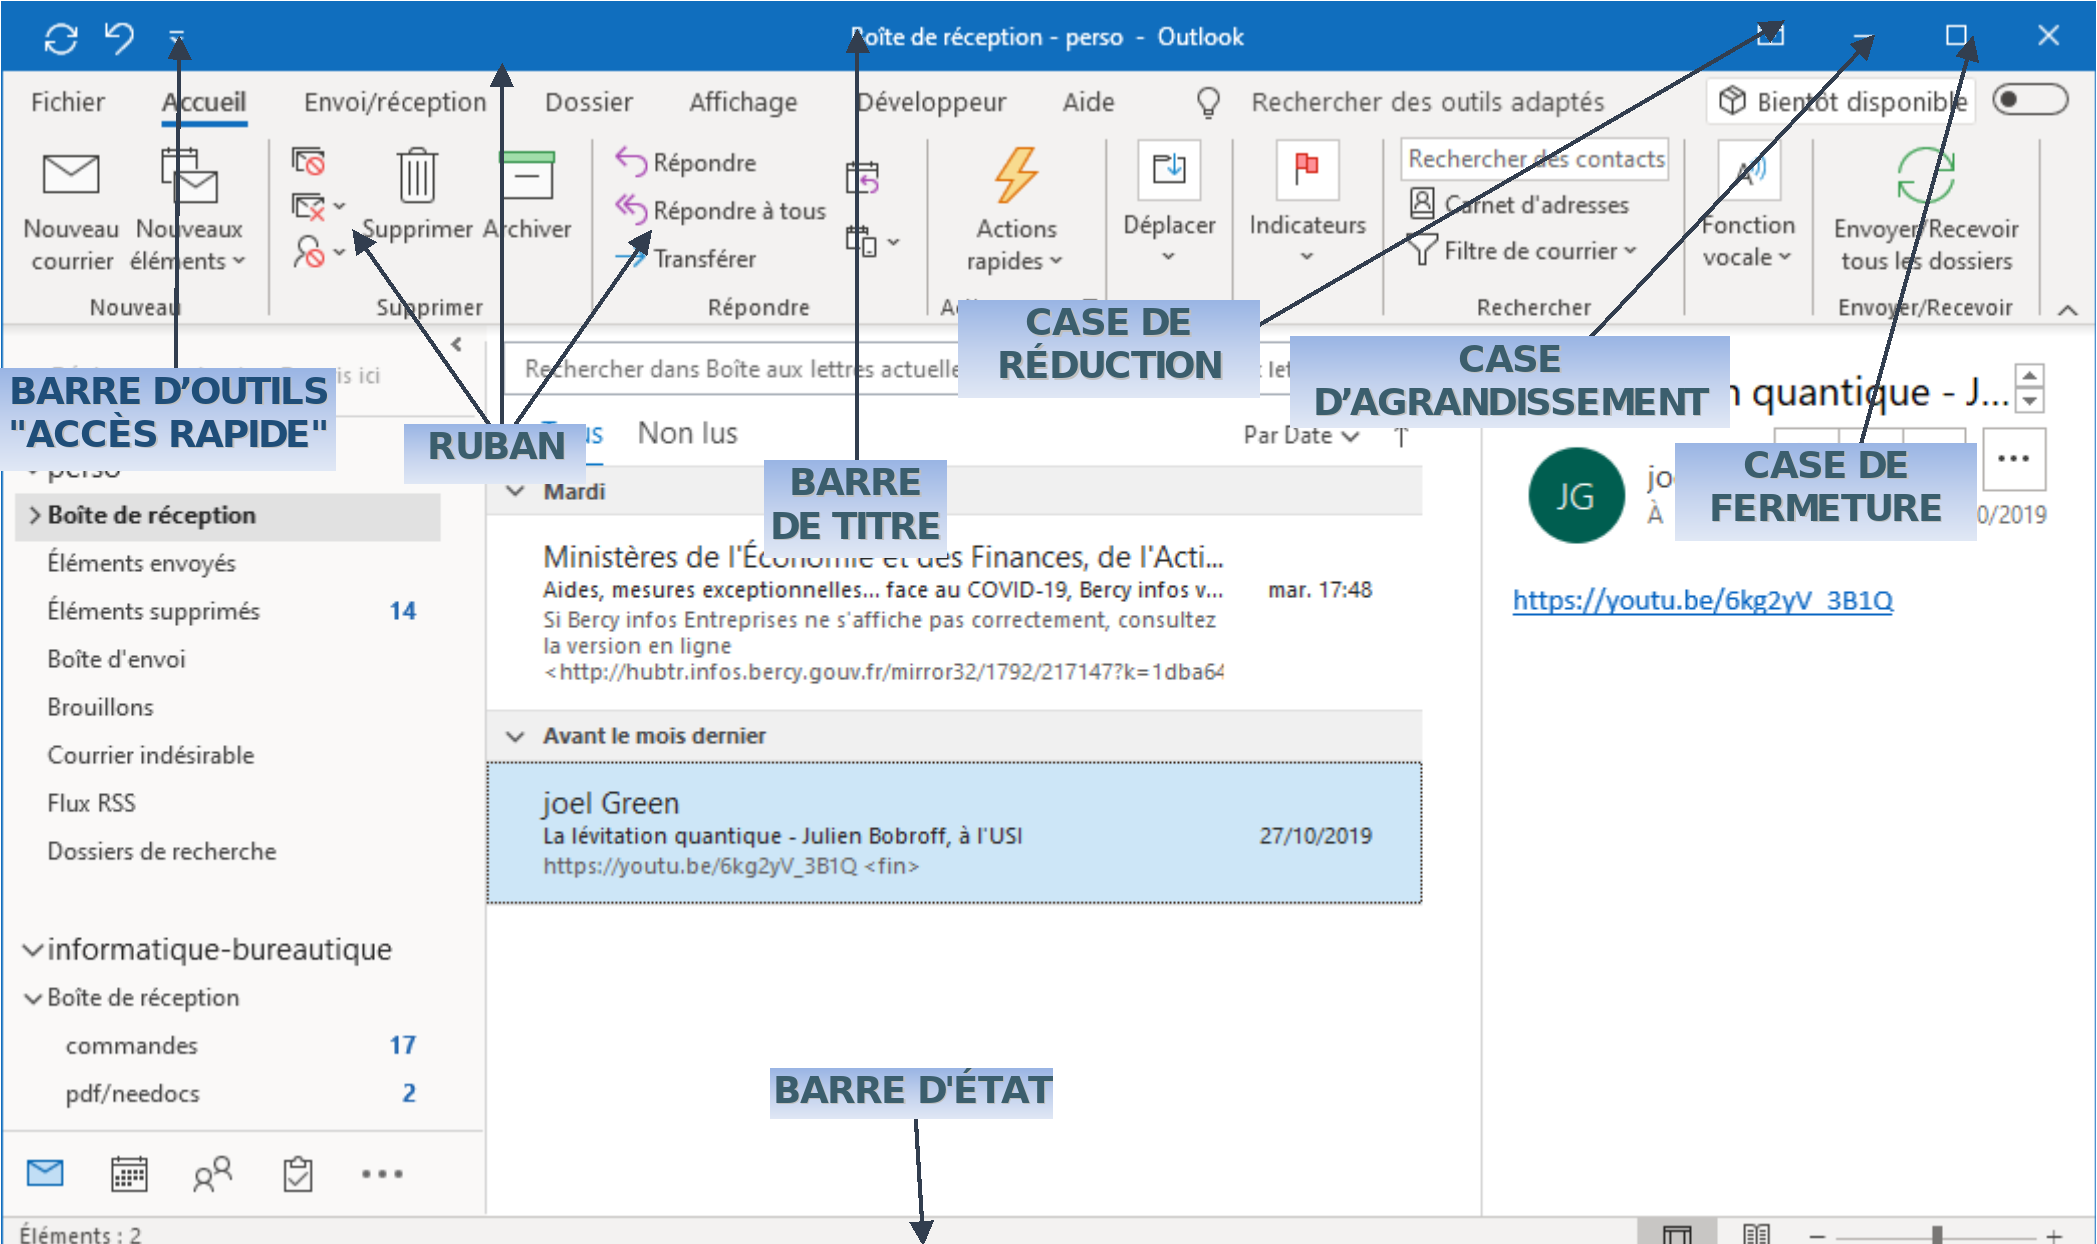Click Répondre in the ribbon

[686, 162]
